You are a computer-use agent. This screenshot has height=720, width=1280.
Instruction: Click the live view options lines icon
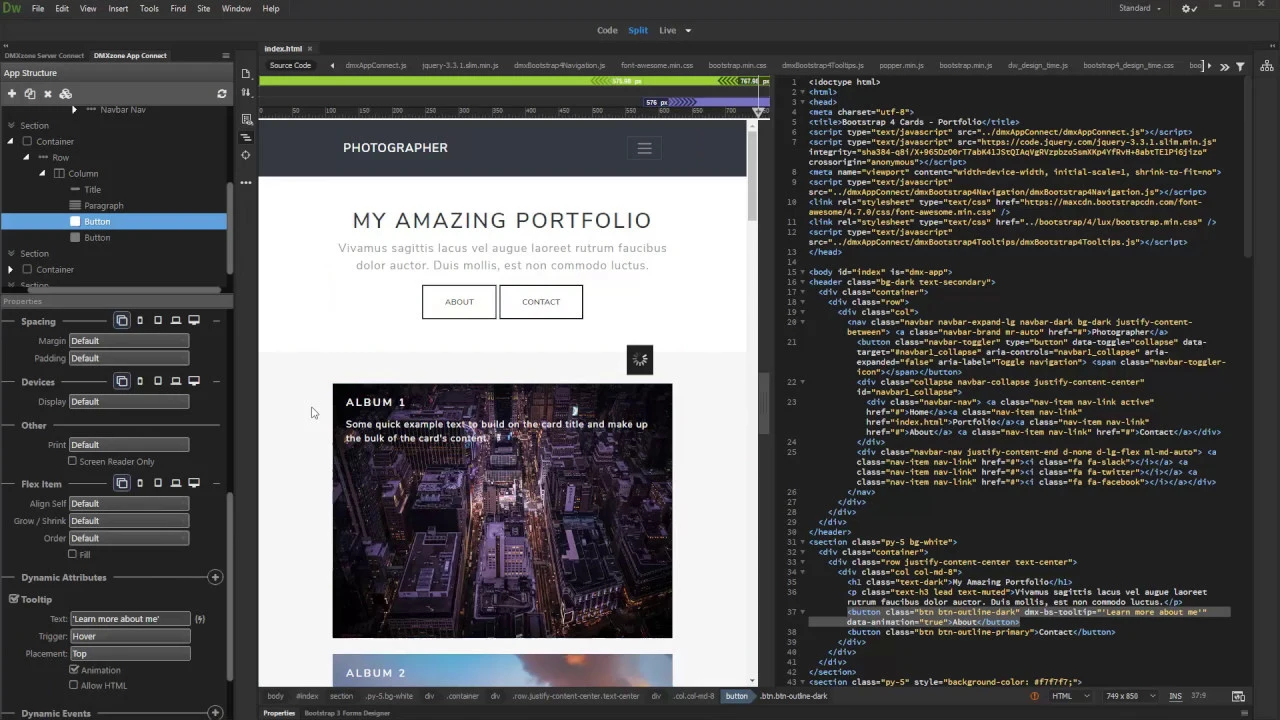[x=246, y=137]
